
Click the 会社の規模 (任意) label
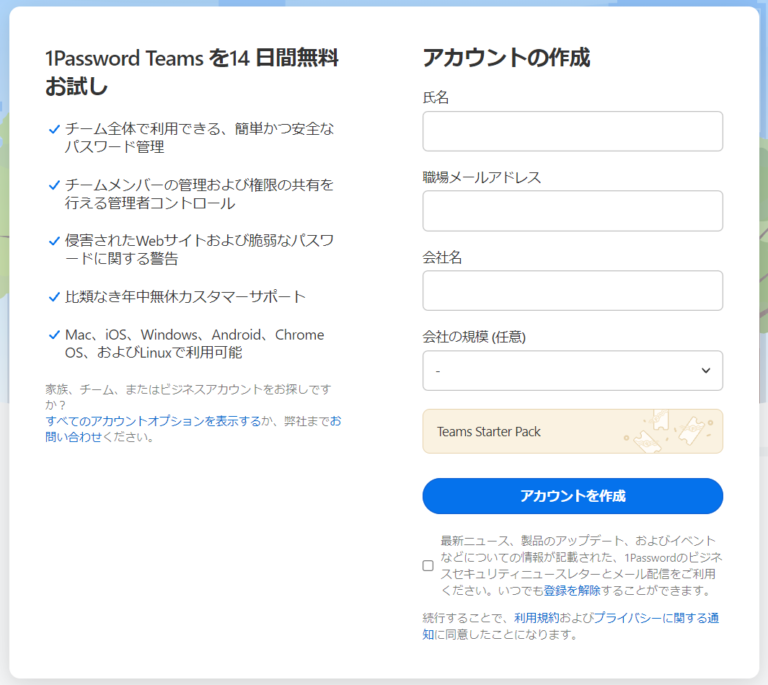coord(474,337)
